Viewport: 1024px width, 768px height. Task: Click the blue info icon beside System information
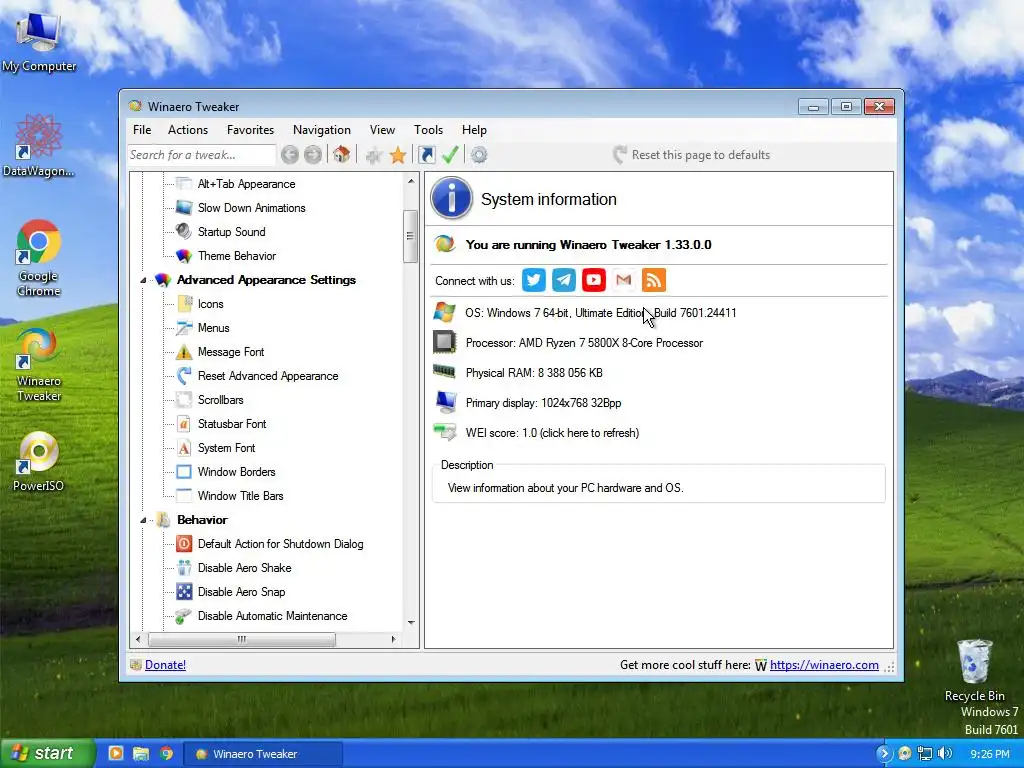click(x=451, y=198)
